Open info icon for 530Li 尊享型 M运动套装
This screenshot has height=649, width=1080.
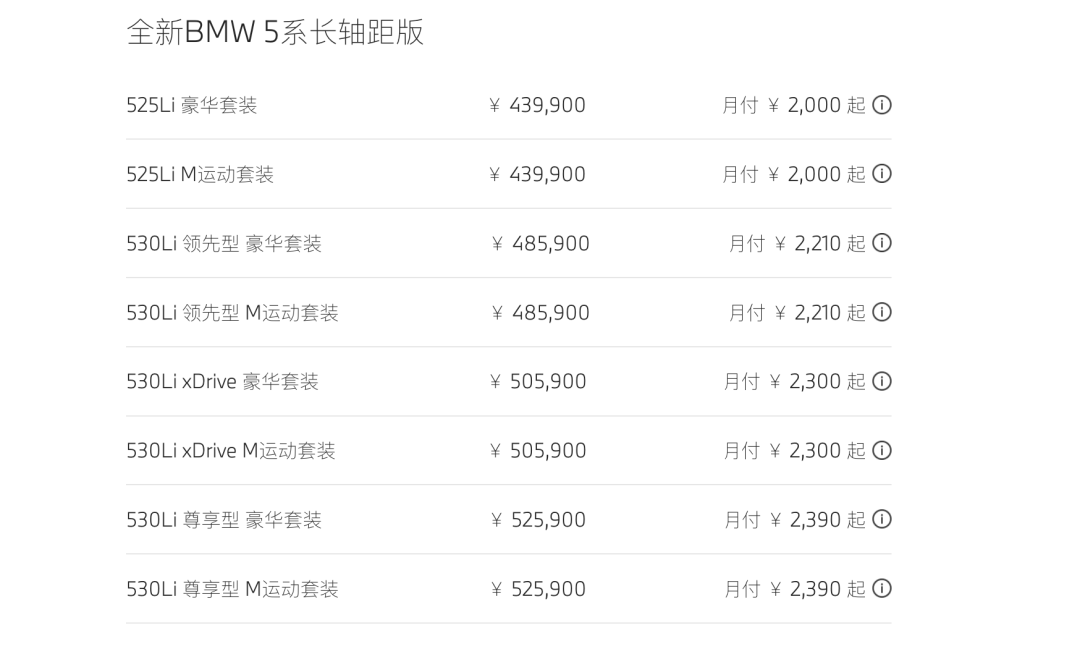[882, 588]
